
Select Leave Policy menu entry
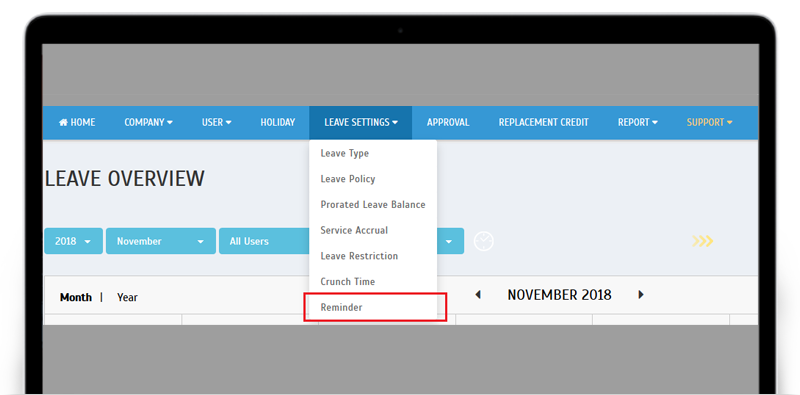373,179
